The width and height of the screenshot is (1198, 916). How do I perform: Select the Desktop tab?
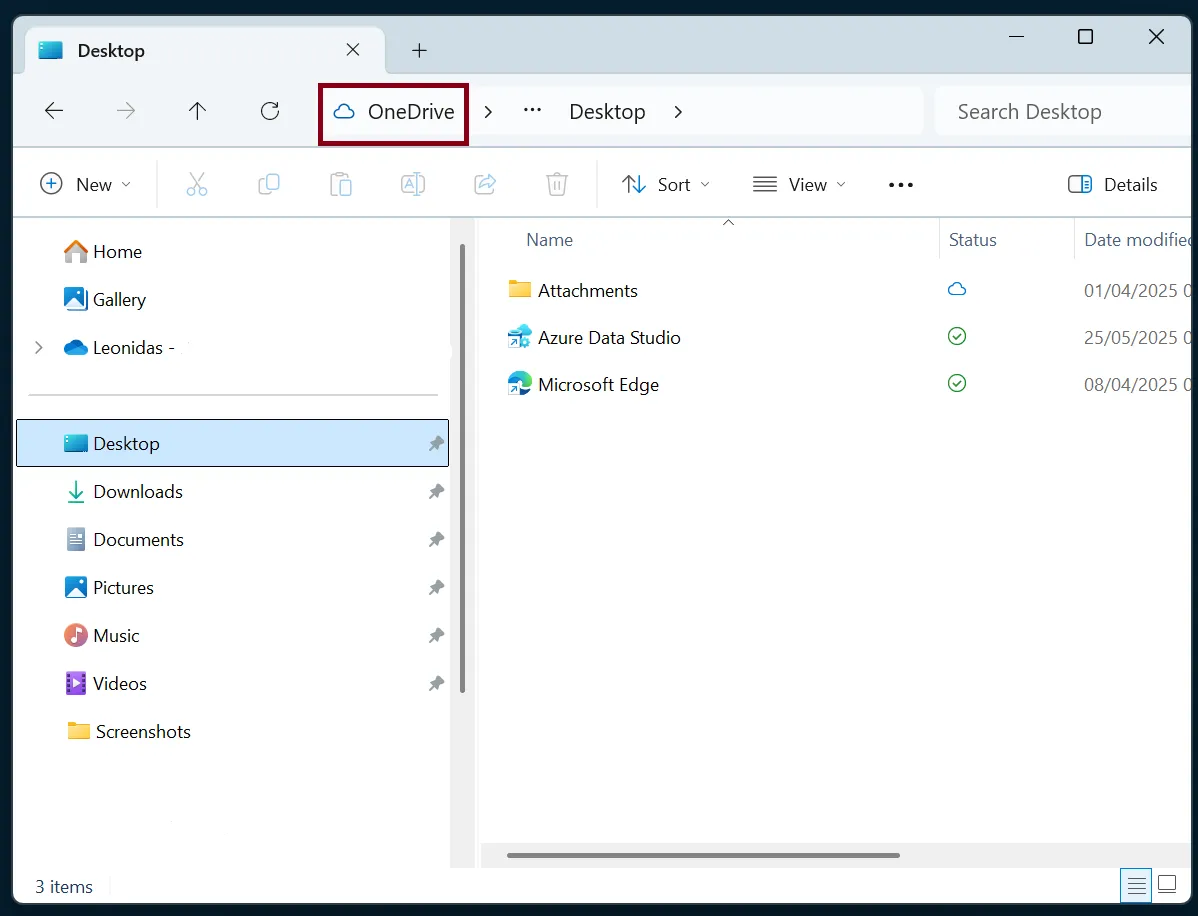pyautogui.click(x=205, y=50)
